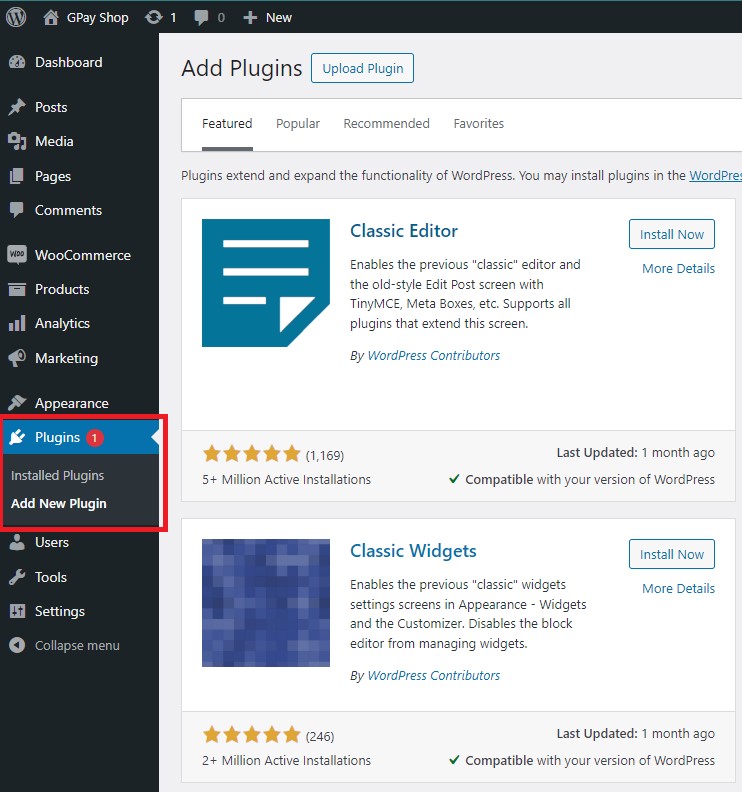Click the Plugins plug icon
Screen dimensions: 742x792
(x=17, y=437)
